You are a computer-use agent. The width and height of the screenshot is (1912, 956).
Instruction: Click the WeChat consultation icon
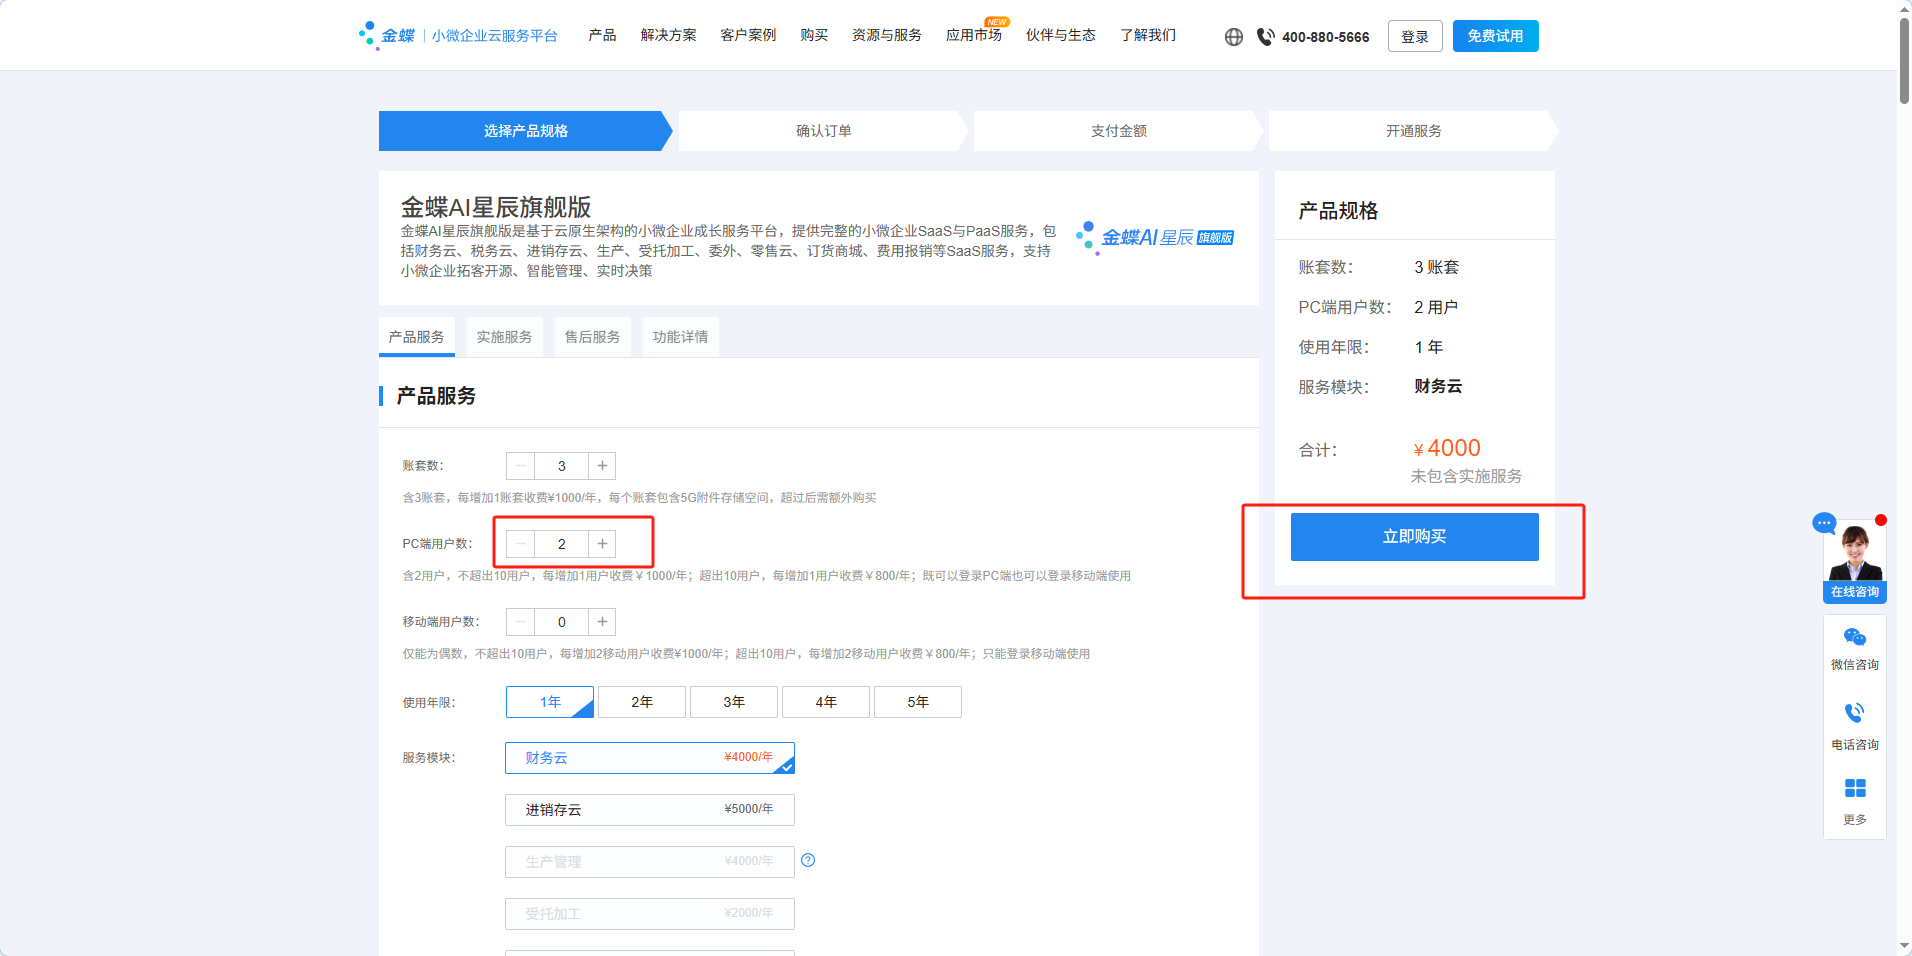click(x=1854, y=638)
